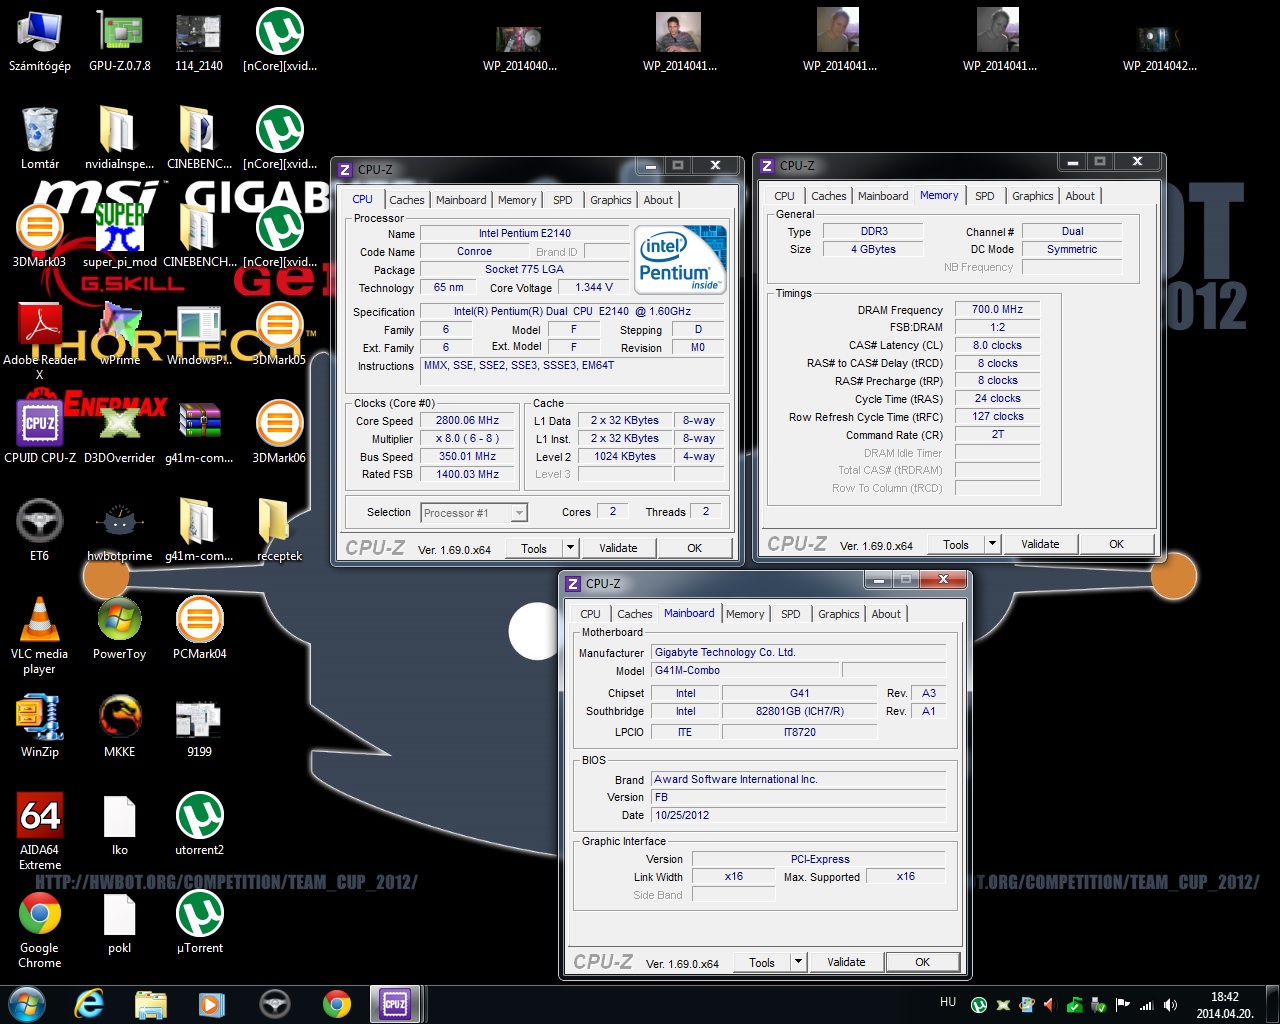The height and width of the screenshot is (1024, 1280).
Task: Switch to SPD tab in CPU window
Action: 563,200
